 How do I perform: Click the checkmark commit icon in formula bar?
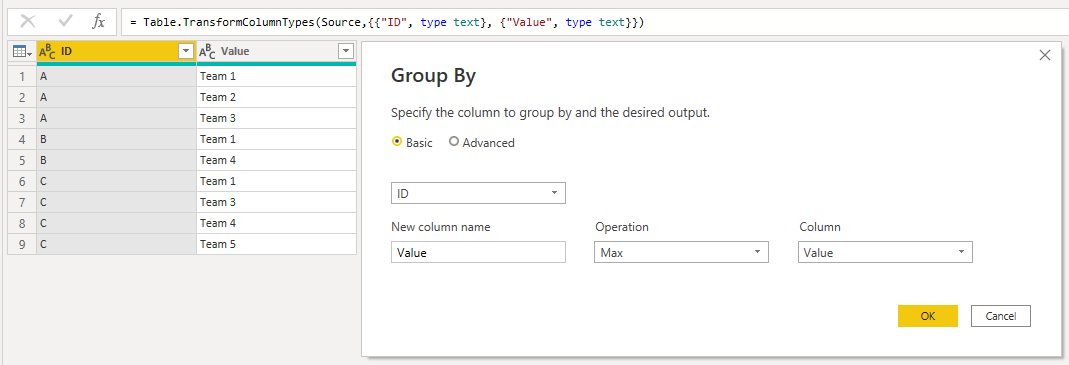coord(66,22)
